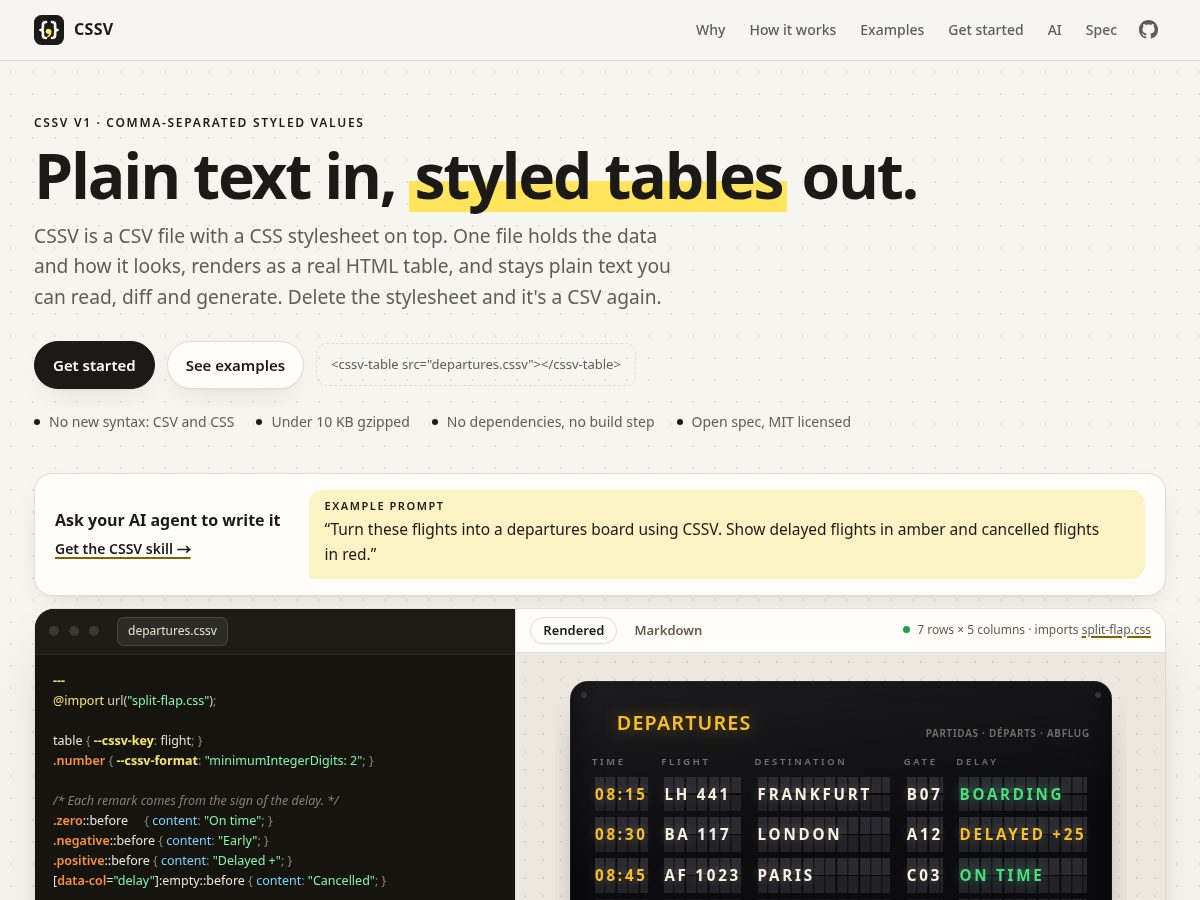Click the 08:45 time cell
Viewport: 1200px width, 900px height.
621,875
